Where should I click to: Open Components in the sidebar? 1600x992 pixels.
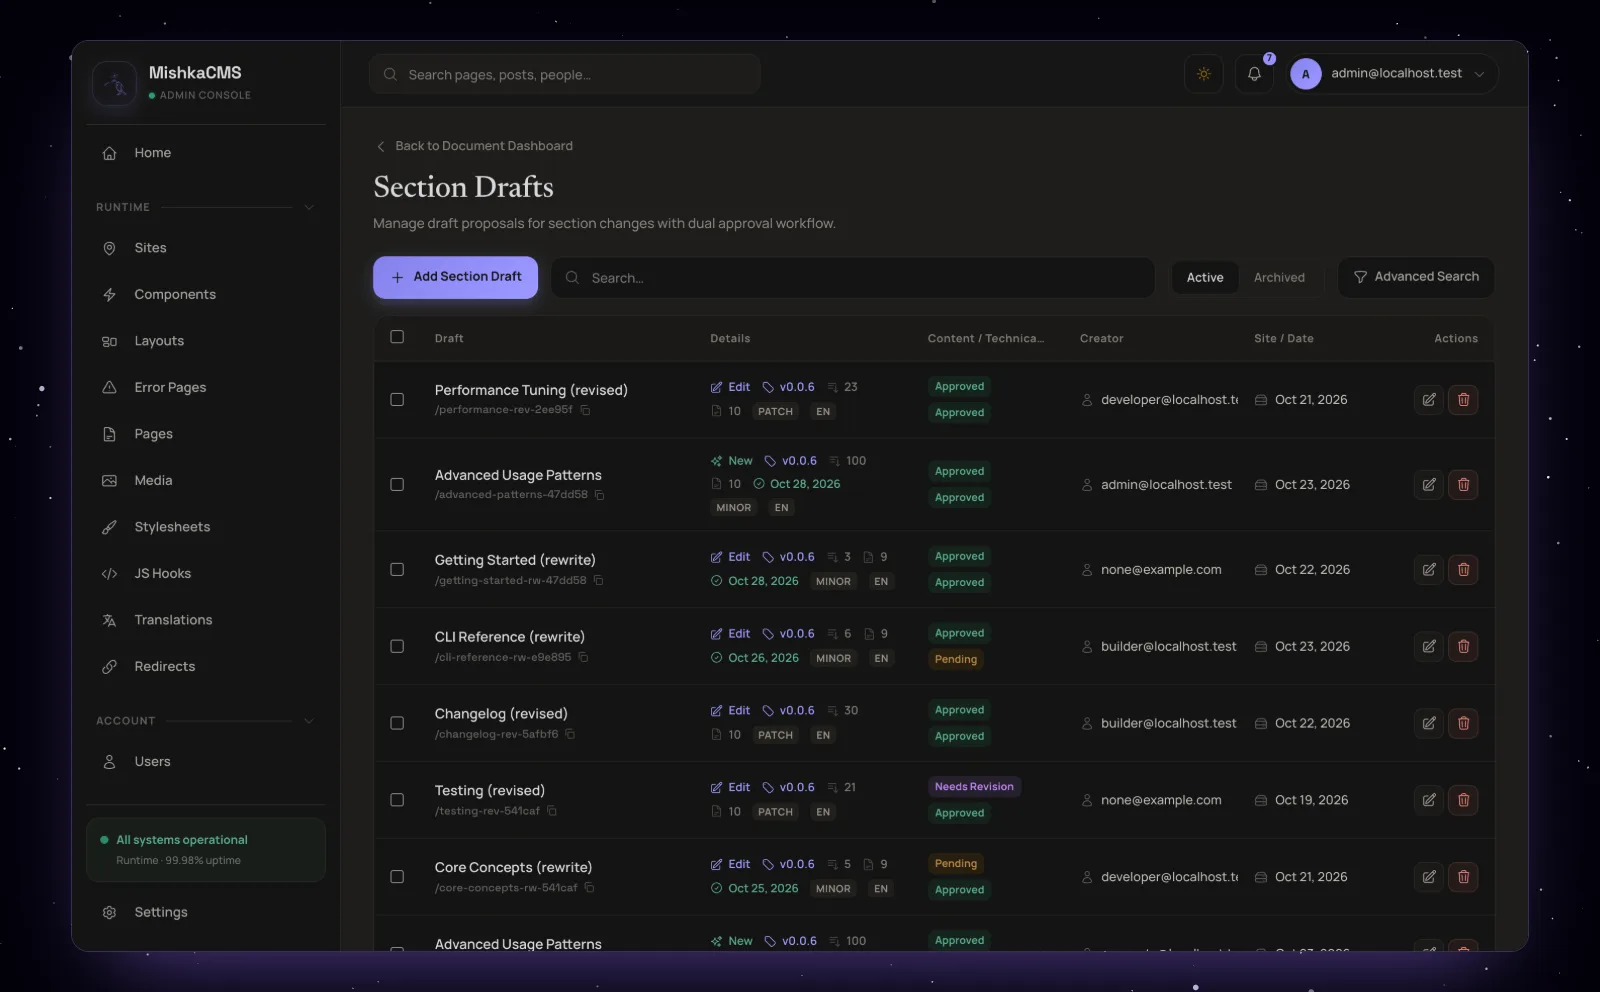(x=206, y=295)
